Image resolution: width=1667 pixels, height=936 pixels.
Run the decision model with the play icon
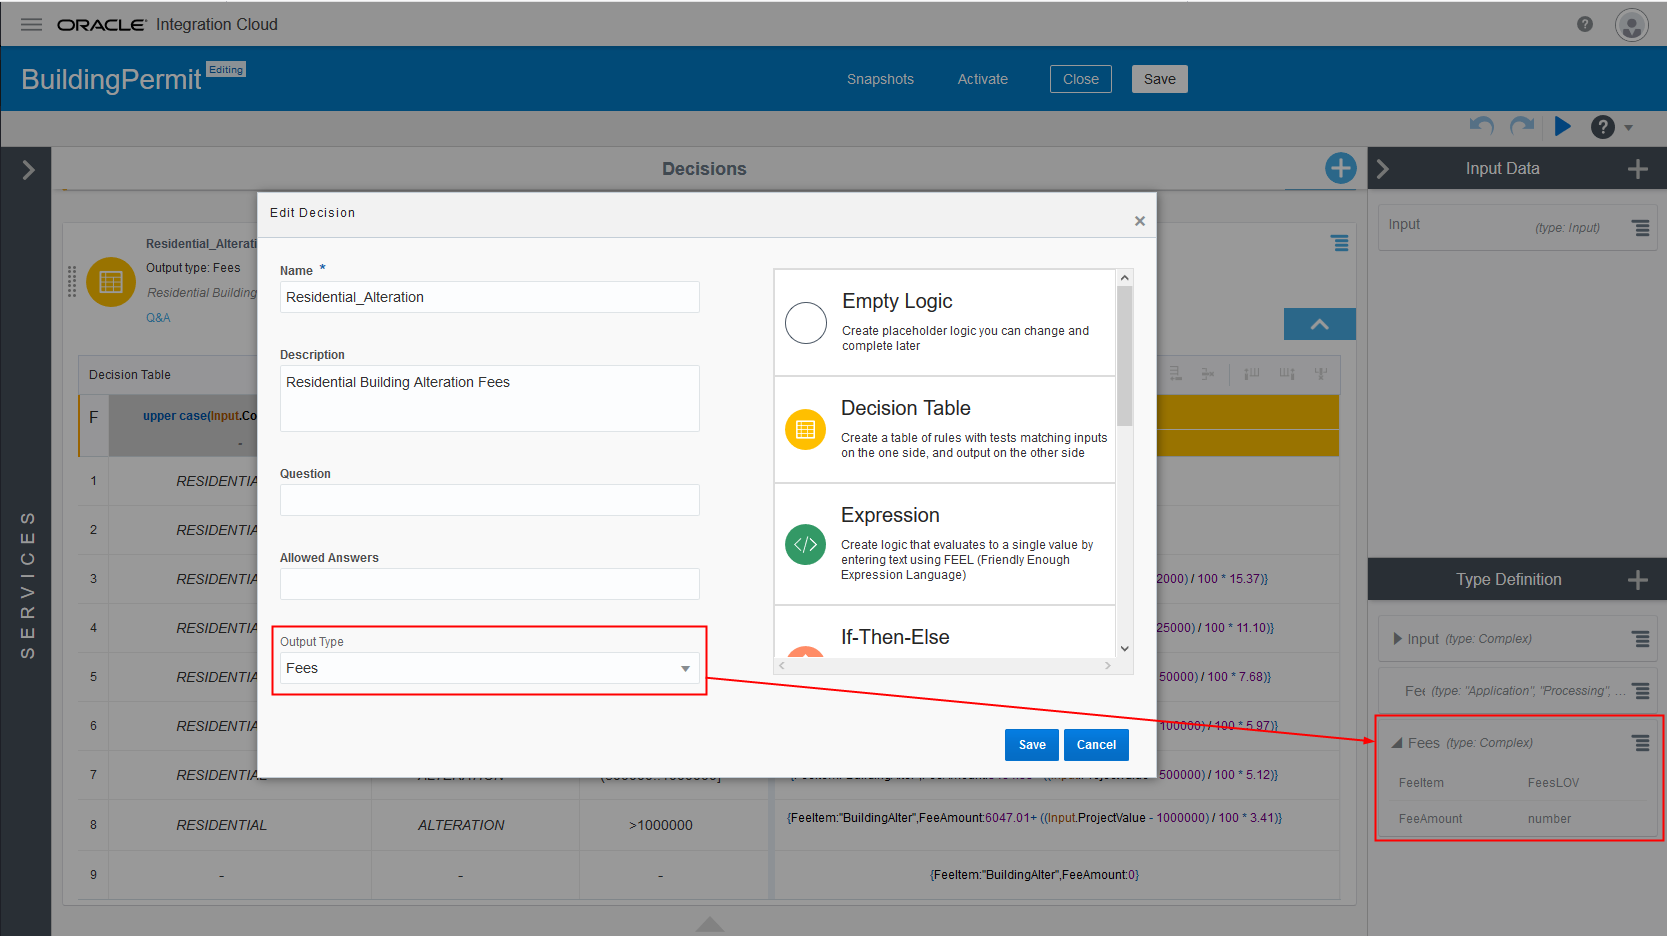click(x=1564, y=127)
